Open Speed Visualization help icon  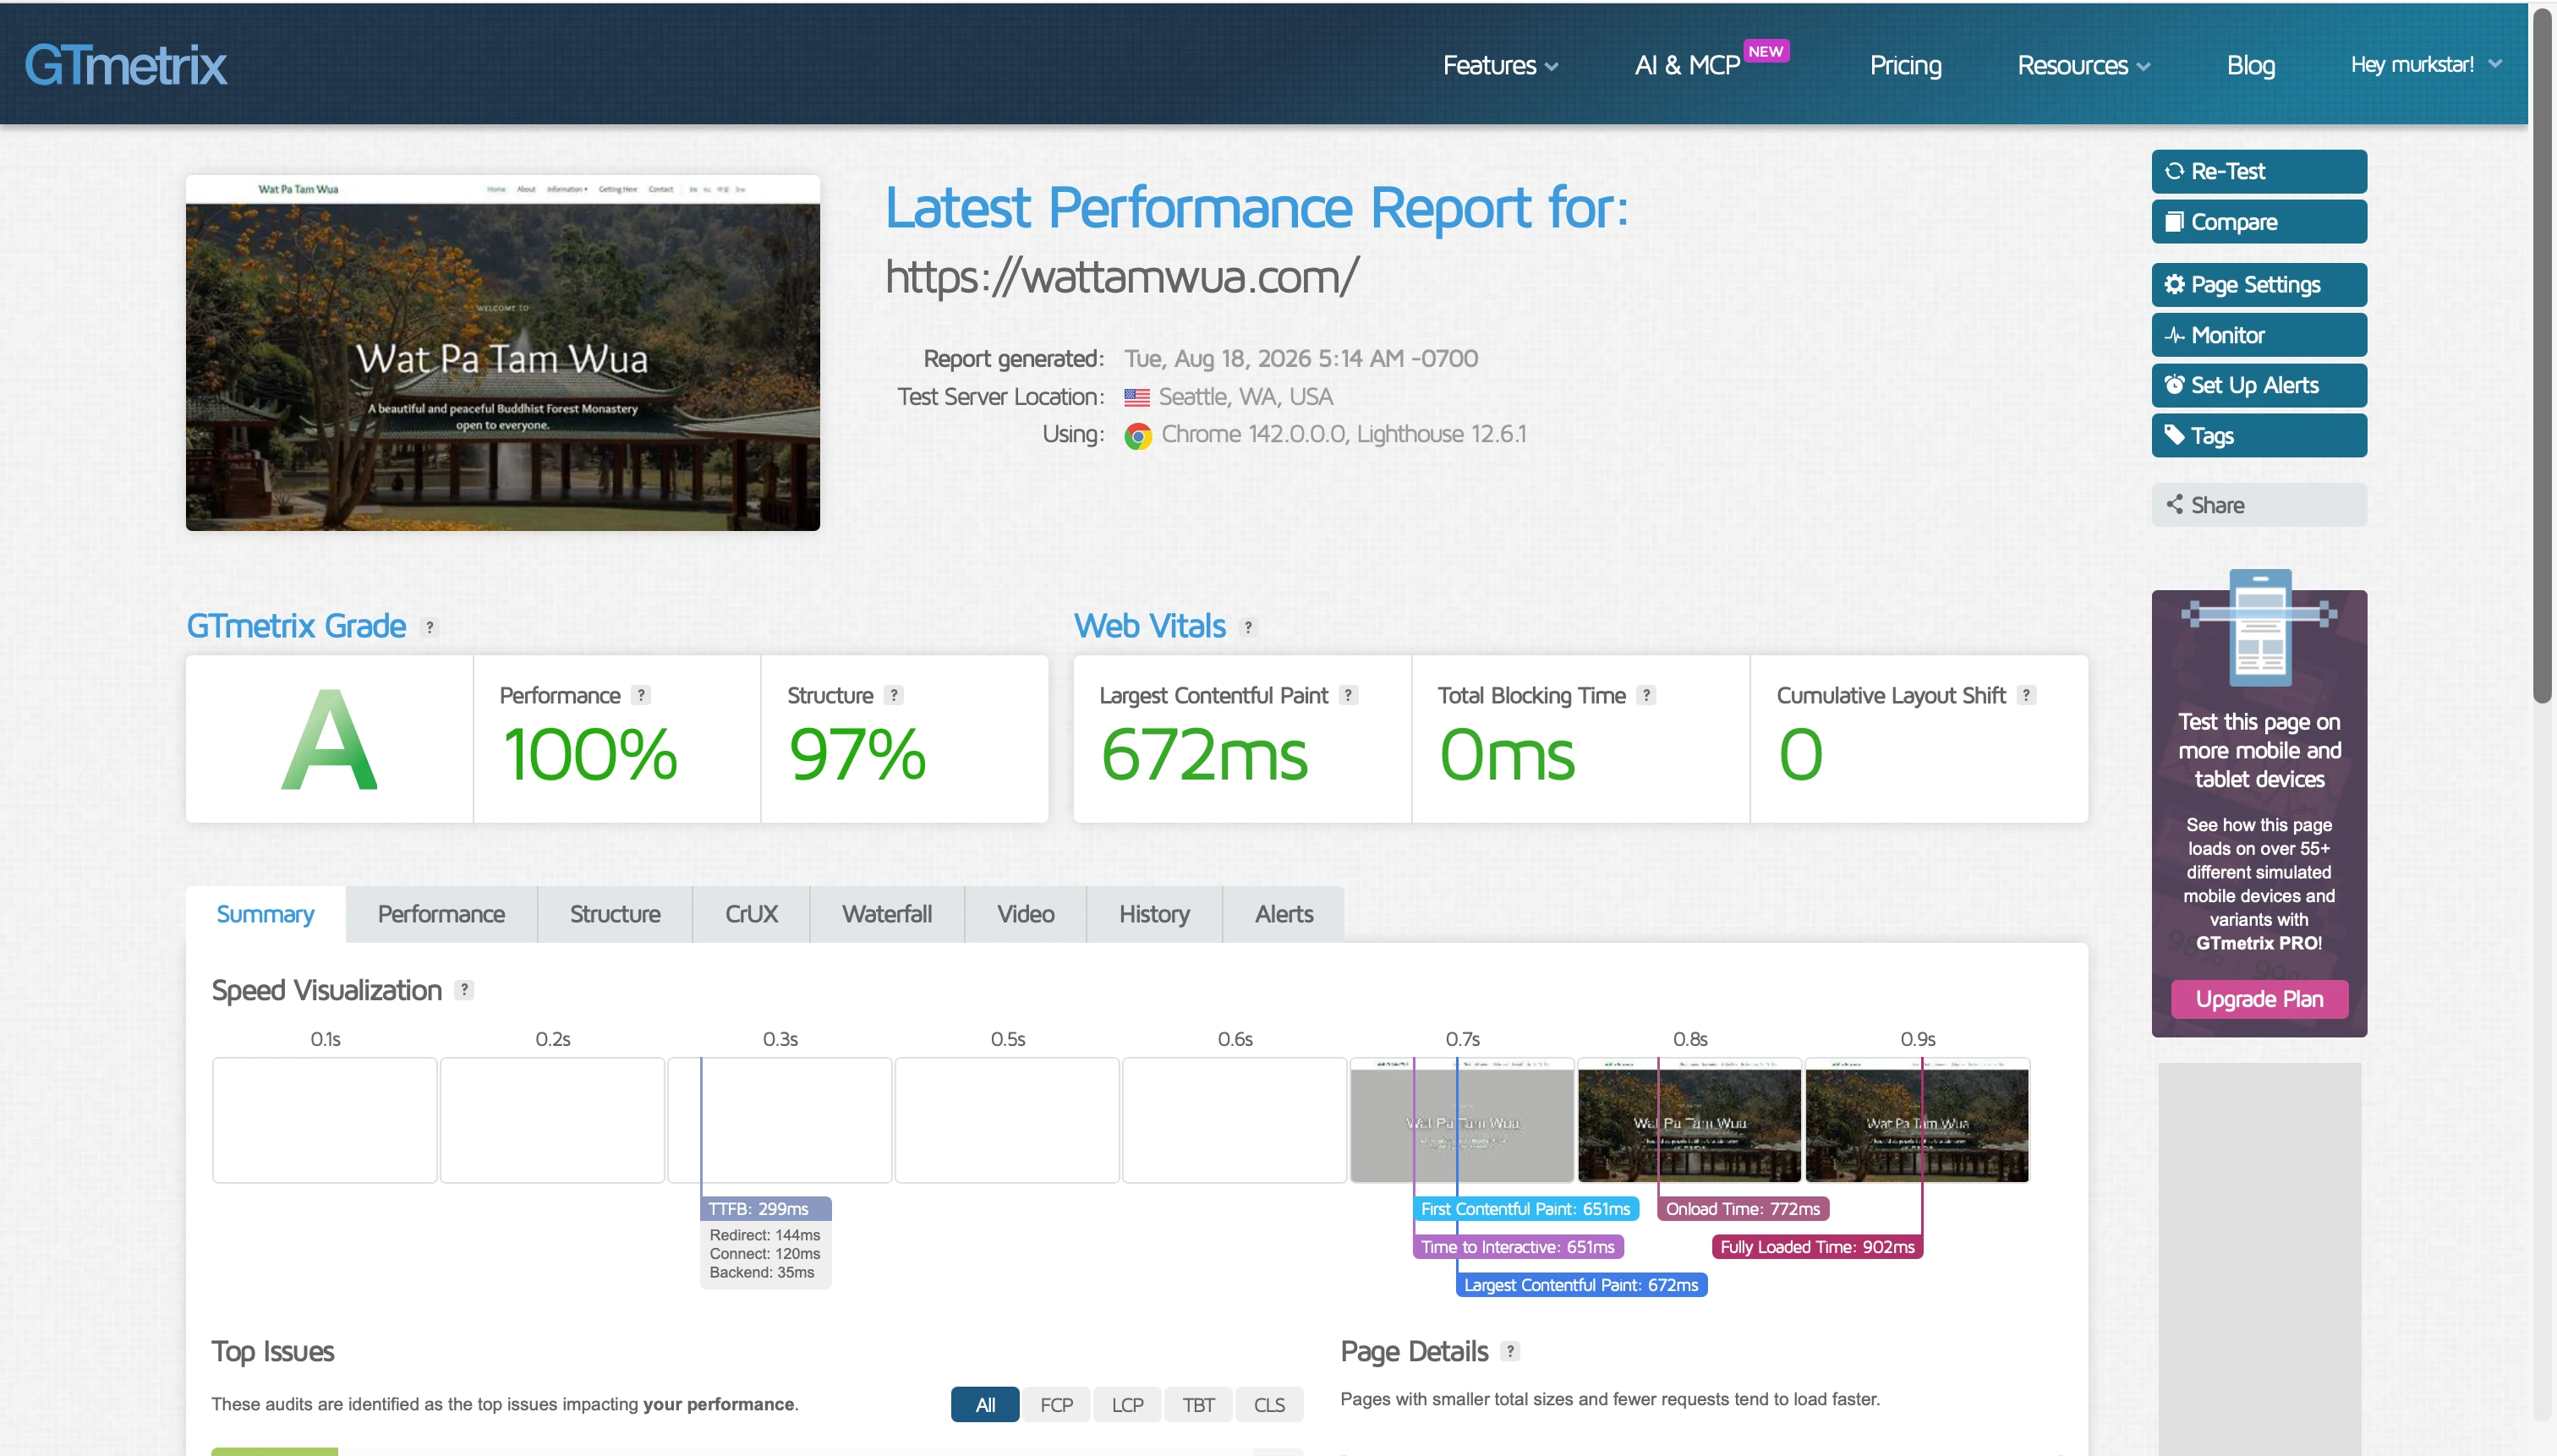(x=464, y=990)
